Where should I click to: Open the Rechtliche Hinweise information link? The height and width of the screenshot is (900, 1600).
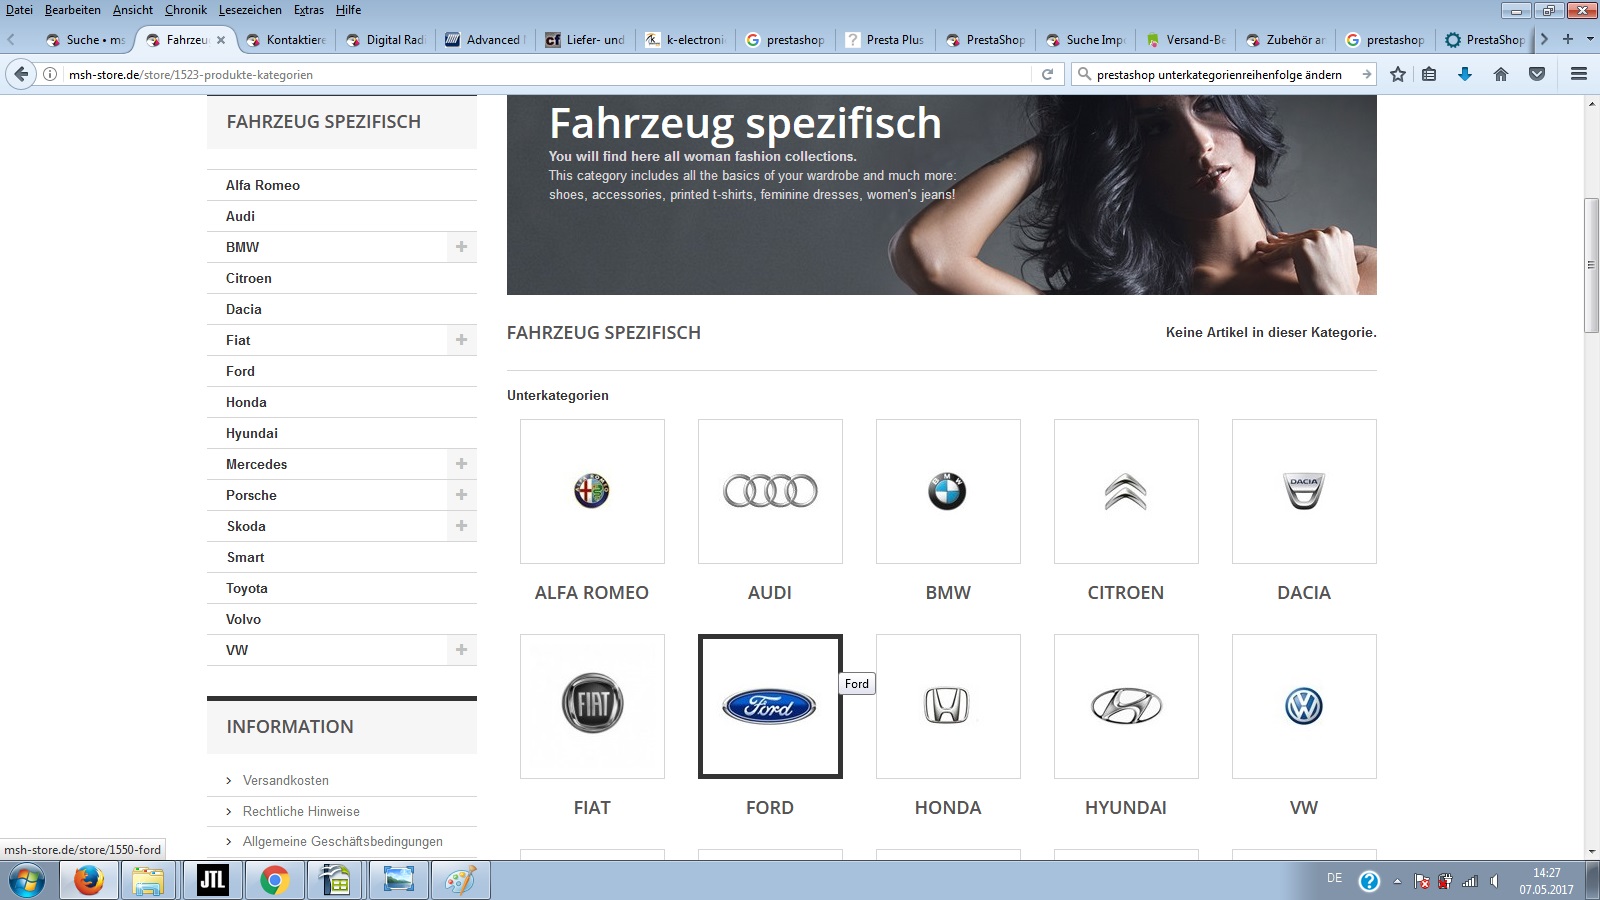(301, 811)
